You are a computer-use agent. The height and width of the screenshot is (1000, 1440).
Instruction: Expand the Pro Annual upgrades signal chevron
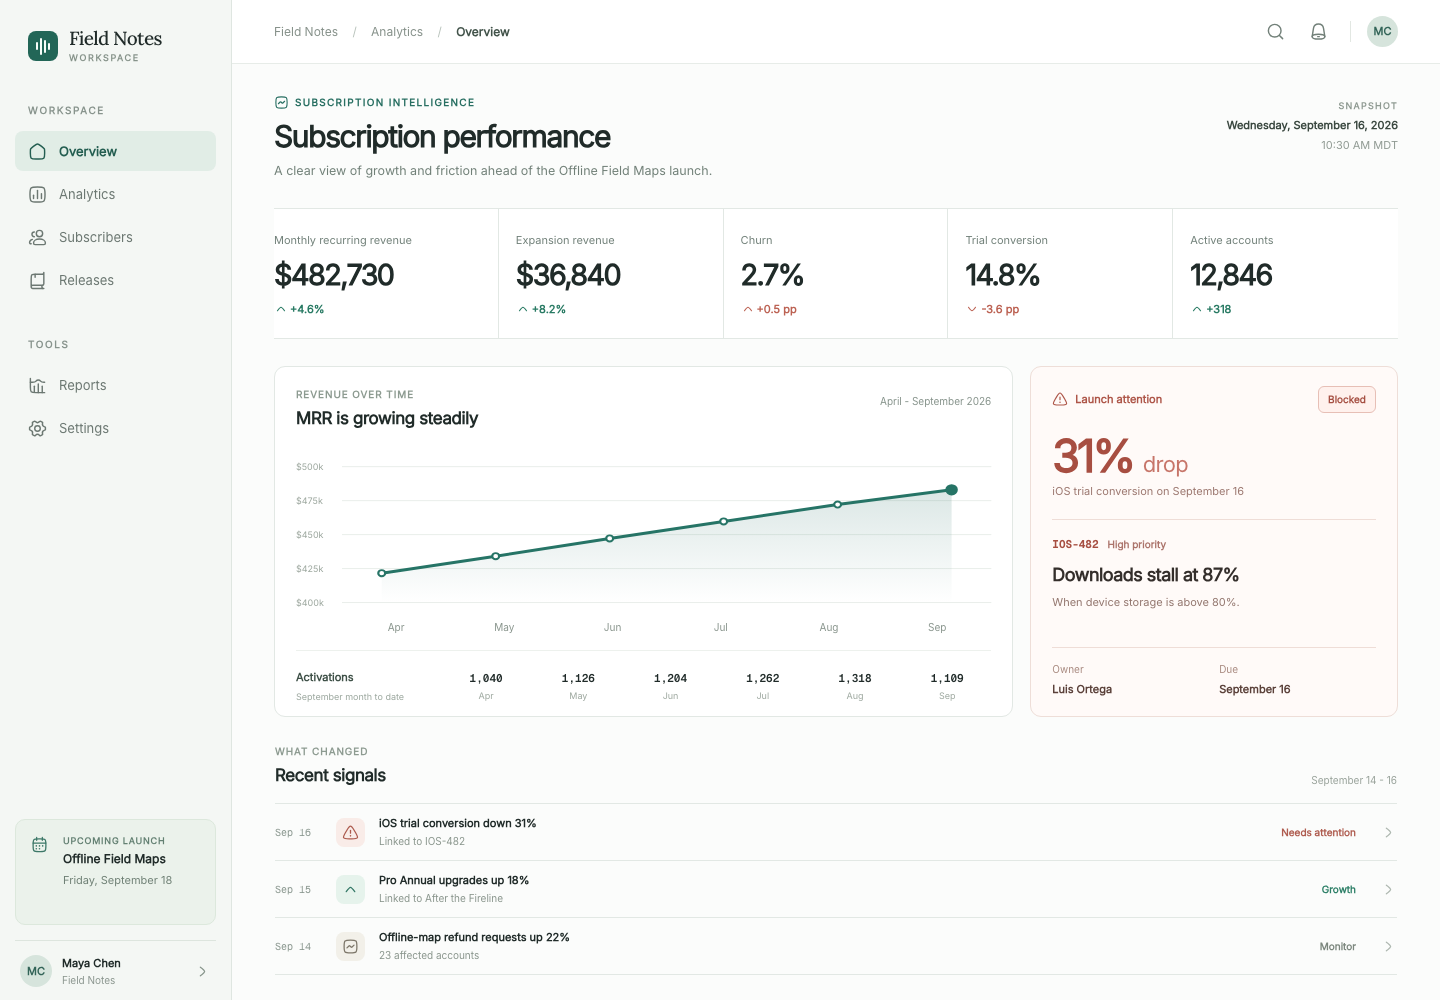(1388, 889)
